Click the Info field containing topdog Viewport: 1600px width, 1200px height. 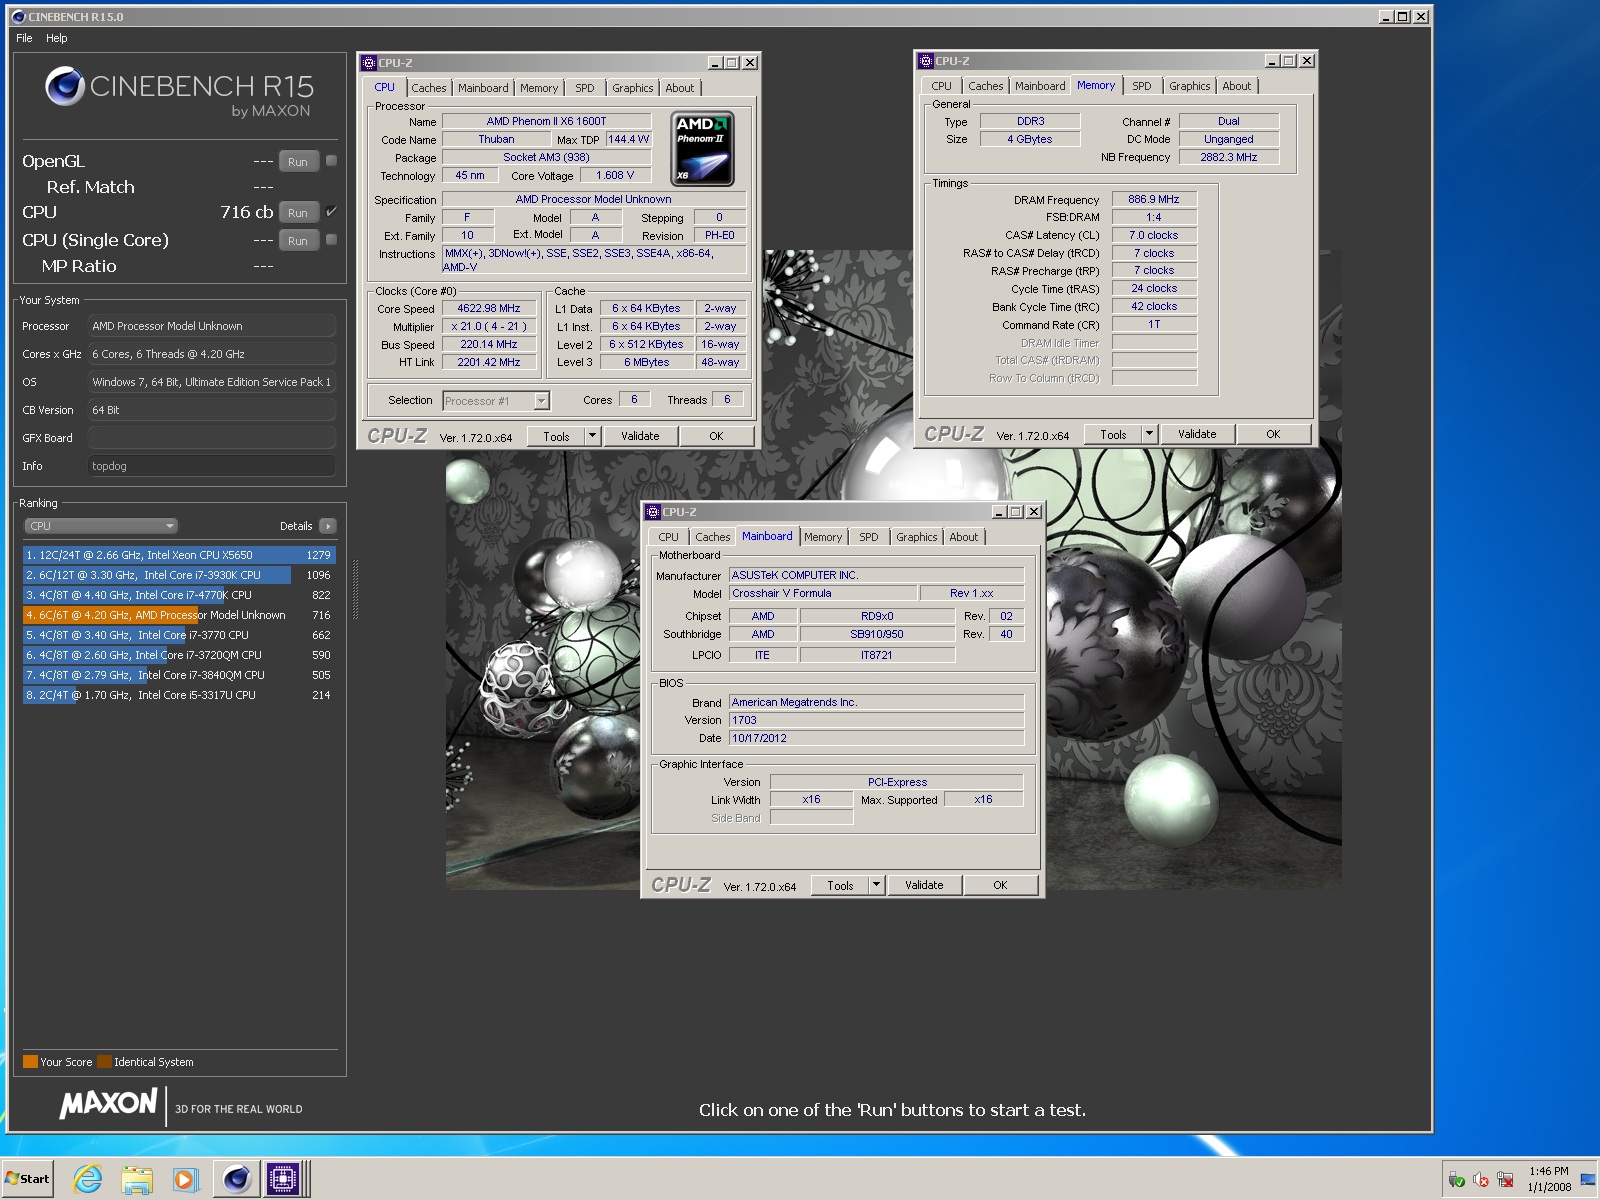tap(212, 466)
